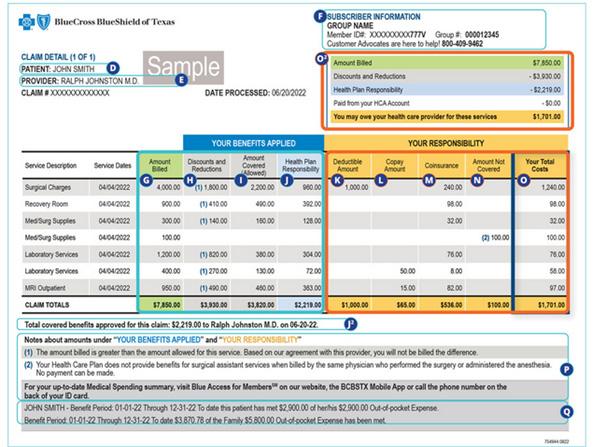Viewport: 606px width, 447px height.
Task: Click the 'For your up-to-date Medical Spending summary' paragraph
Action: point(266,391)
